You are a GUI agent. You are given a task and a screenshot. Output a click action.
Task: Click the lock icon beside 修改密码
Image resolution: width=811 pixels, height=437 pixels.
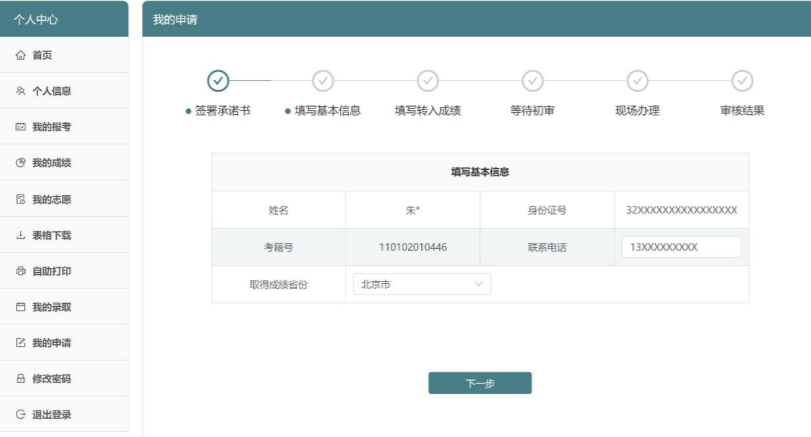coord(21,379)
